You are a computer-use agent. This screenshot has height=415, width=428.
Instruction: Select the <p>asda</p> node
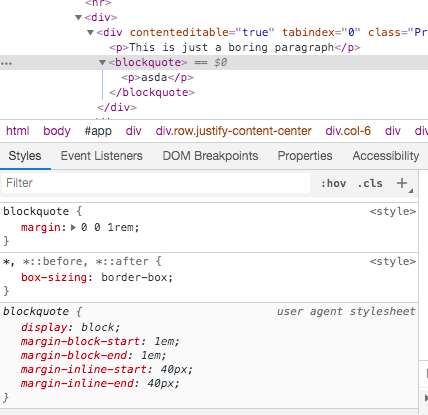pos(157,77)
